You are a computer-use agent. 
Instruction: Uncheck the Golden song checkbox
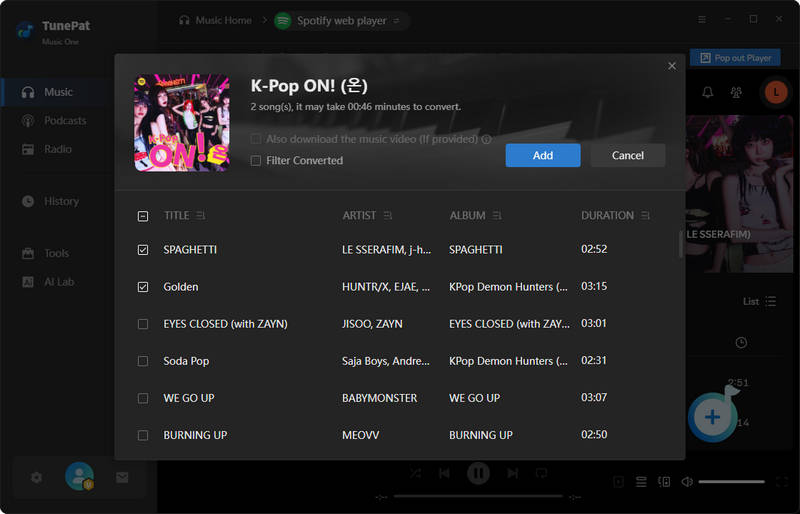pos(143,287)
